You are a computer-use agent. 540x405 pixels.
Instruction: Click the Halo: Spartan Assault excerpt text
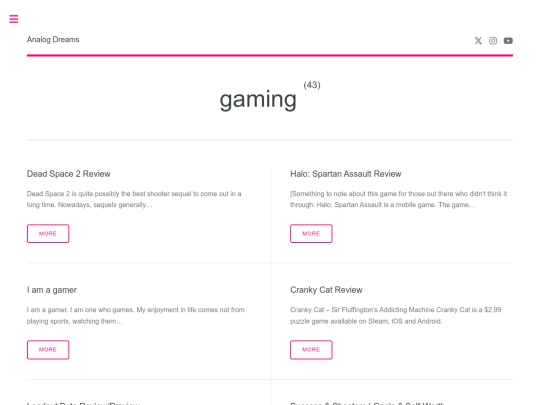pos(398,199)
